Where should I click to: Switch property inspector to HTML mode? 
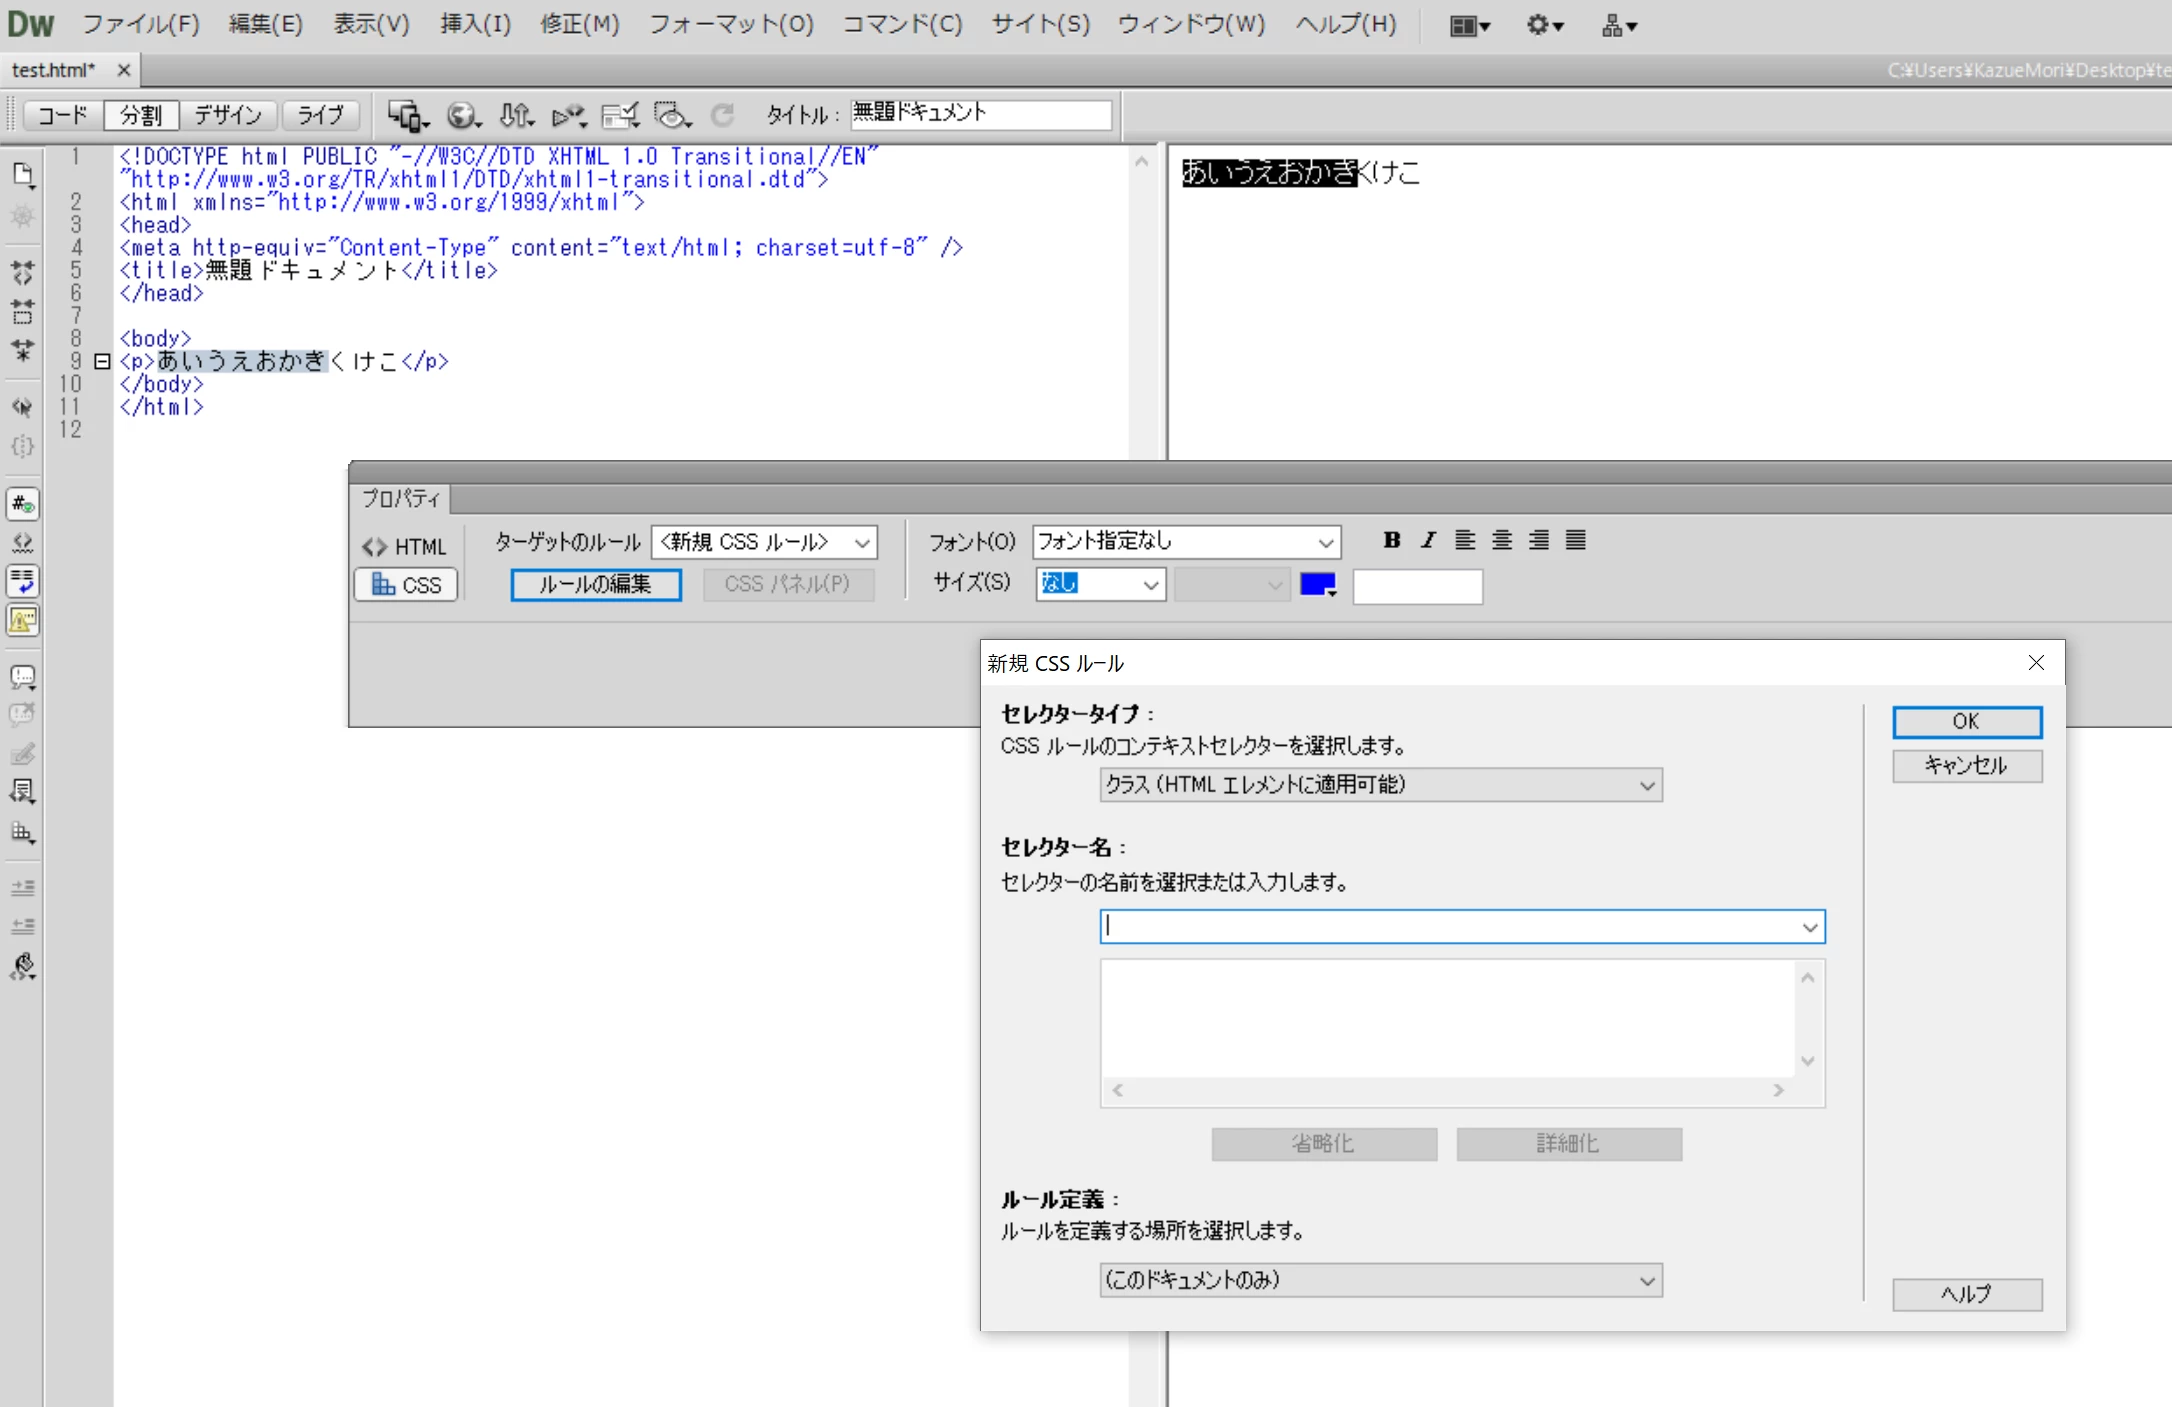tap(405, 547)
